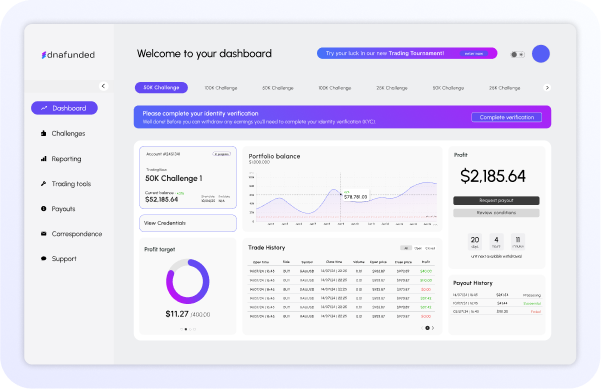Filter Trade History by Open
This screenshot has width=601, height=389.
[x=418, y=248]
